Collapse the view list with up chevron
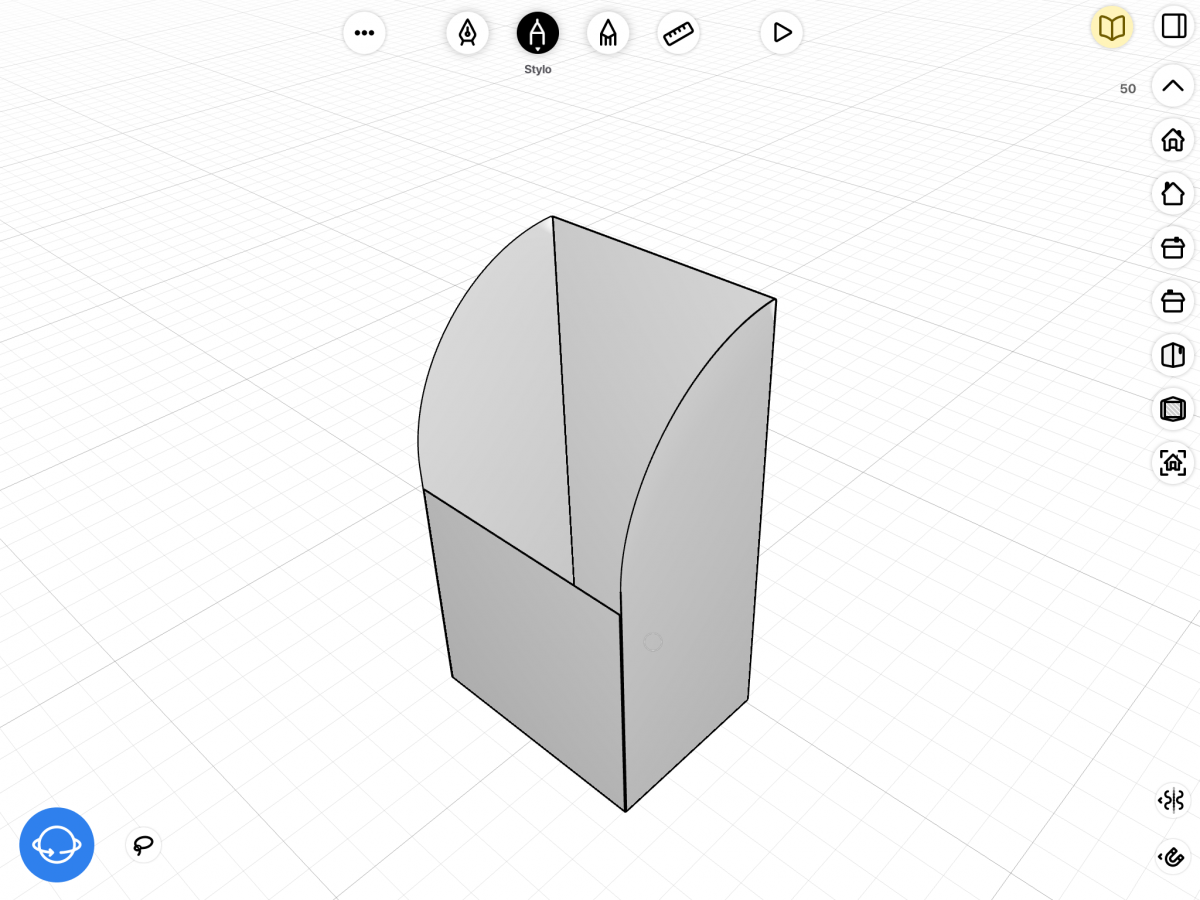Screen dimensions: 1200x900 pos(1172,86)
